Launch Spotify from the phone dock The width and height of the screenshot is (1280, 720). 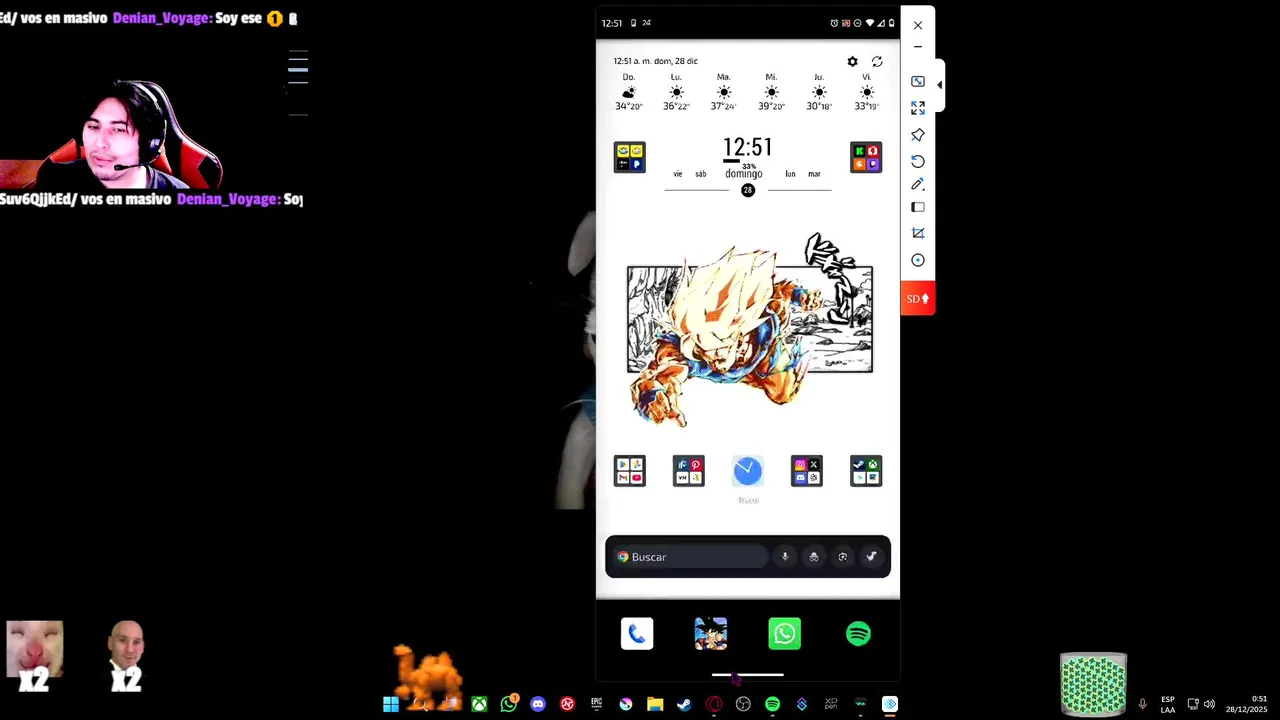858,634
